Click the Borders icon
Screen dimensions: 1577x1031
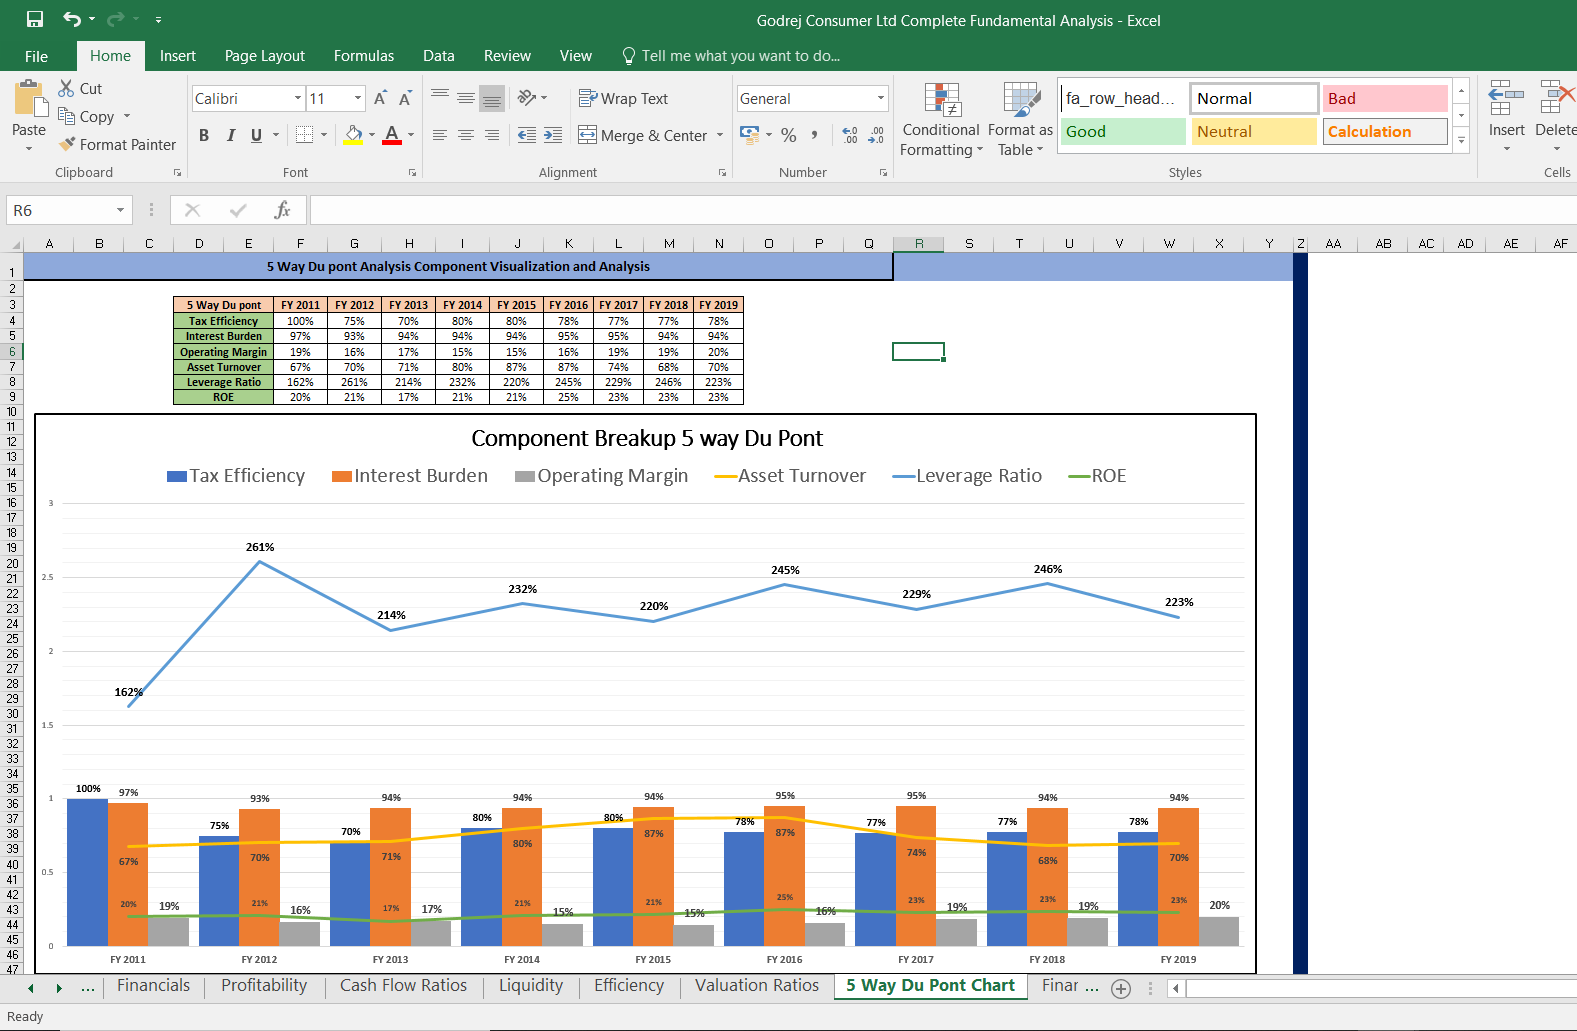tap(305, 135)
